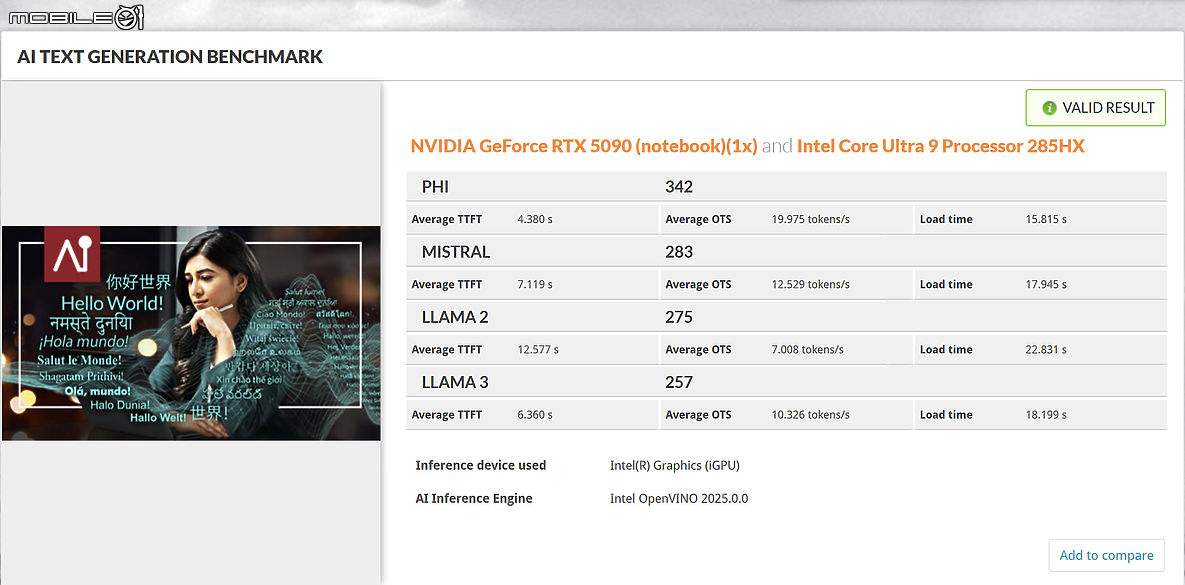This screenshot has width=1185, height=585.
Task: Select Average OTS value 12.529 tokens/s
Action: click(809, 284)
